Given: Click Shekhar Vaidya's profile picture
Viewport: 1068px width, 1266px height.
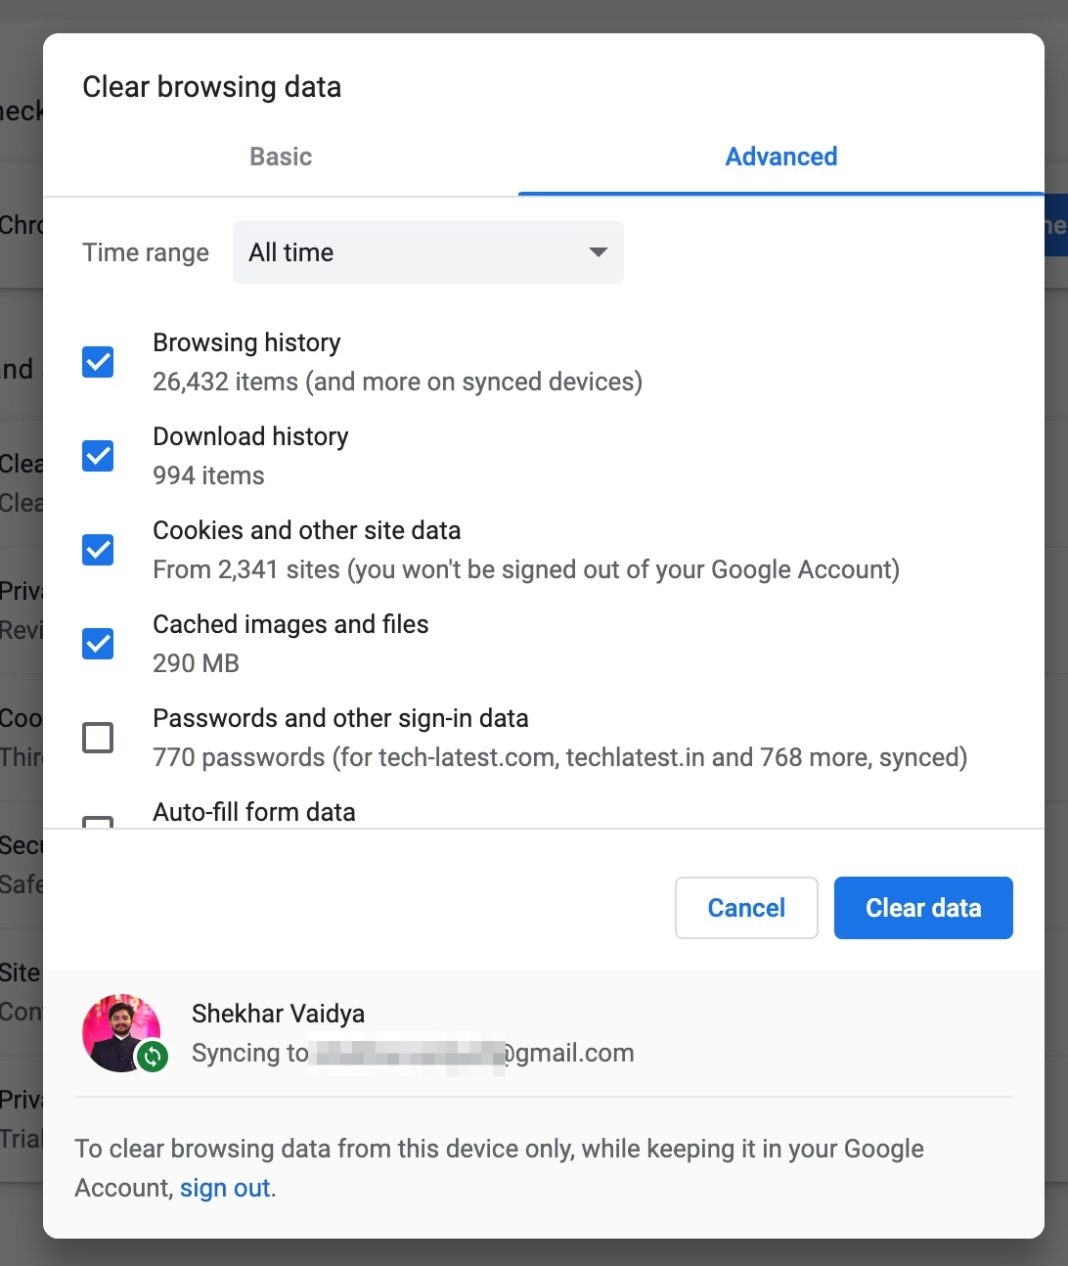Looking at the screenshot, I should [x=121, y=1033].
